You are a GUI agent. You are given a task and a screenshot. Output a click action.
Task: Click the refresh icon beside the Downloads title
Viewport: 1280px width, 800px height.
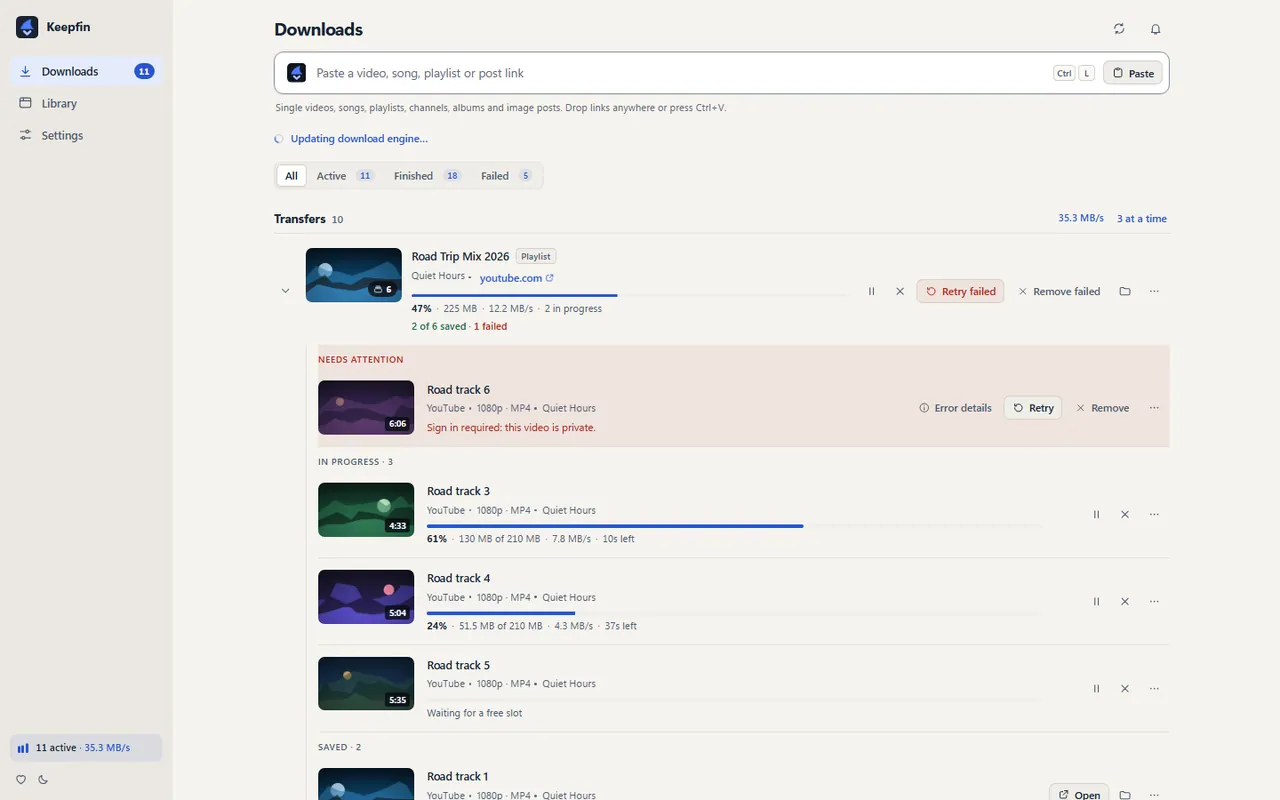click(x=1119, y=29)
